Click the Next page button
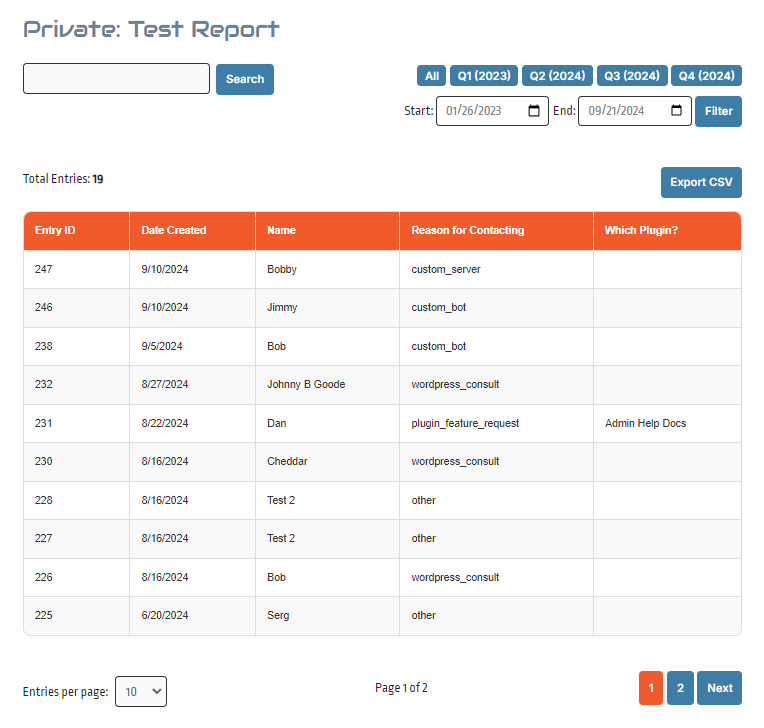This screenshot has width=764, height=728. click(720, 688)
